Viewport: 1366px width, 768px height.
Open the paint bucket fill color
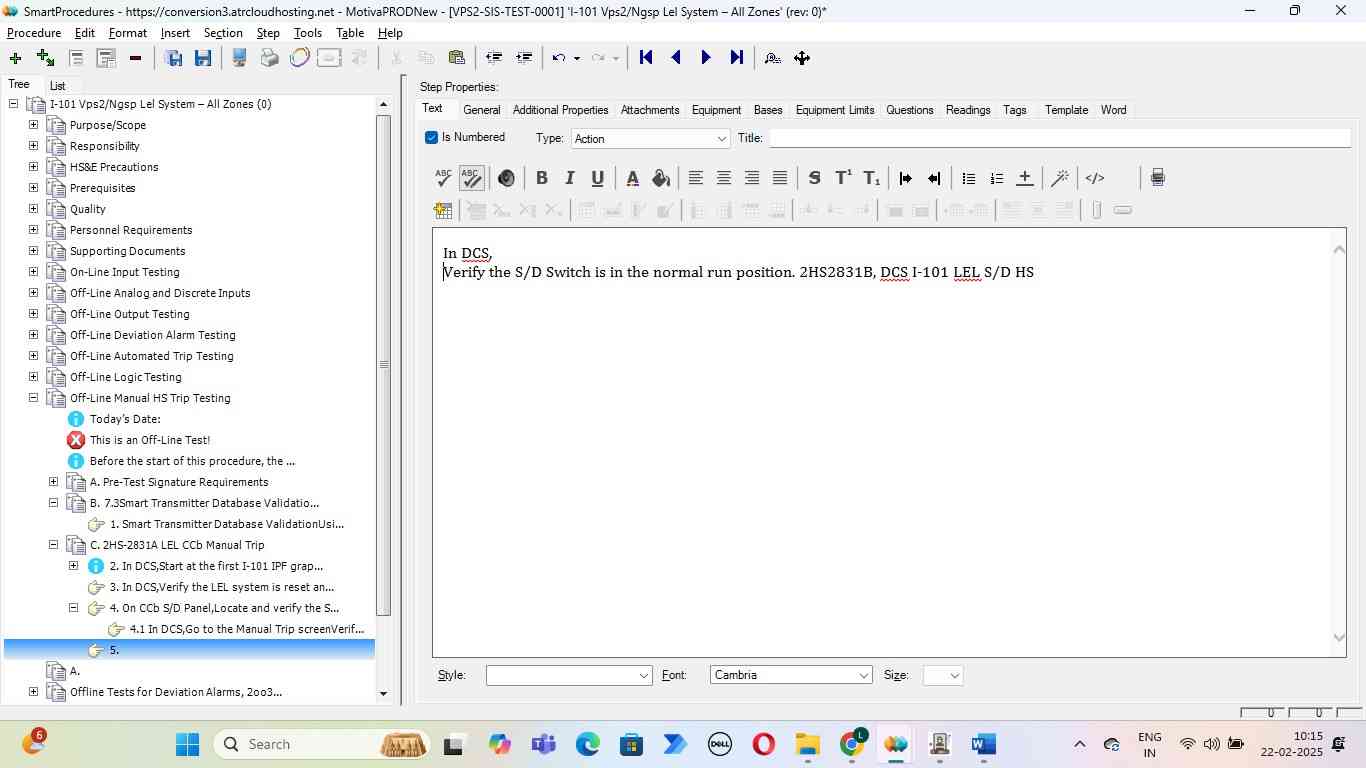point(660,178)
